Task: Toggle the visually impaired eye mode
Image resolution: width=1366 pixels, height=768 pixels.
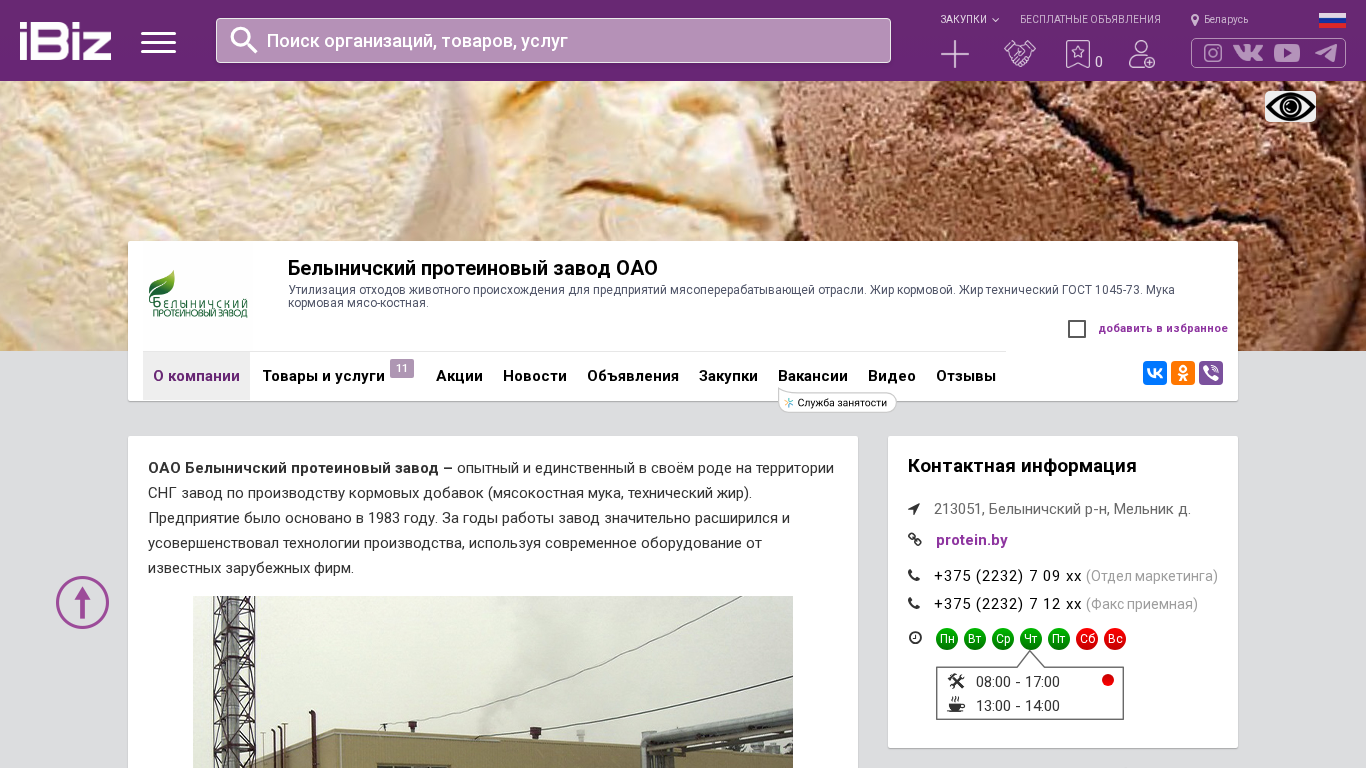Action: click(x=1290, y=107)
